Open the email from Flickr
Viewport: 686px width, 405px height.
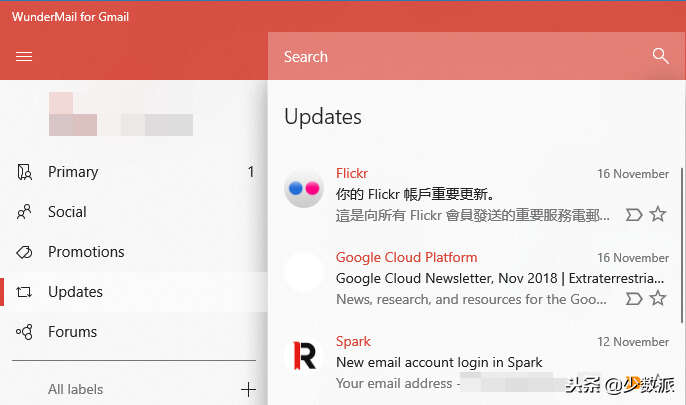click(x=476, y=194)
